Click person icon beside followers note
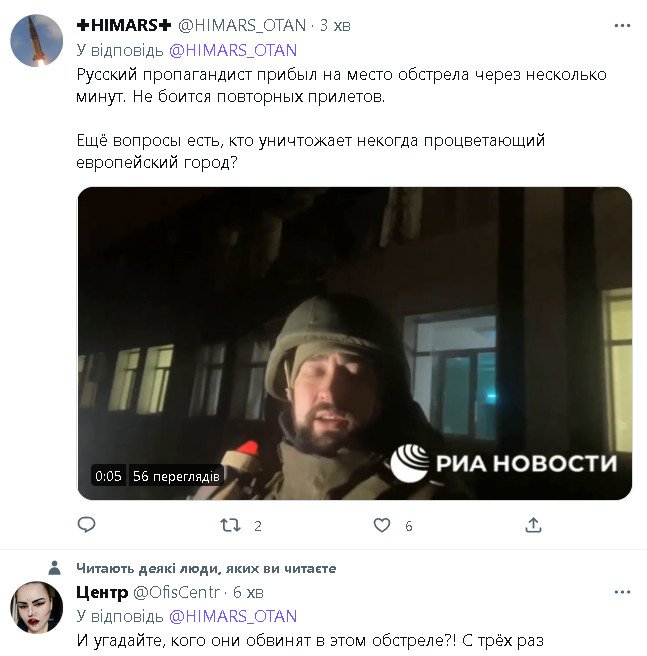The width and height of the screenshot is (647, 656). click(54, 568)
